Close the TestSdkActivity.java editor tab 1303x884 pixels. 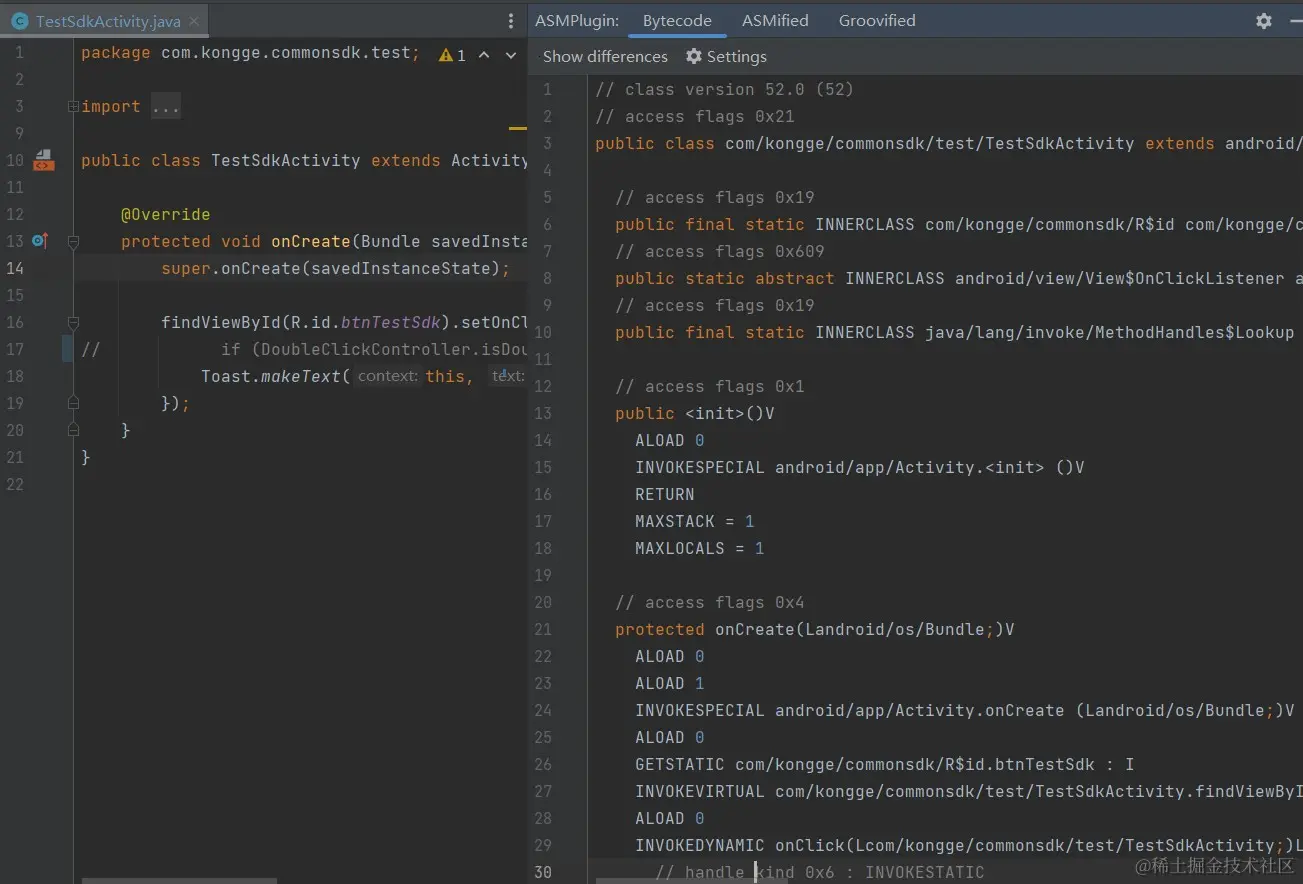[193, 21]
